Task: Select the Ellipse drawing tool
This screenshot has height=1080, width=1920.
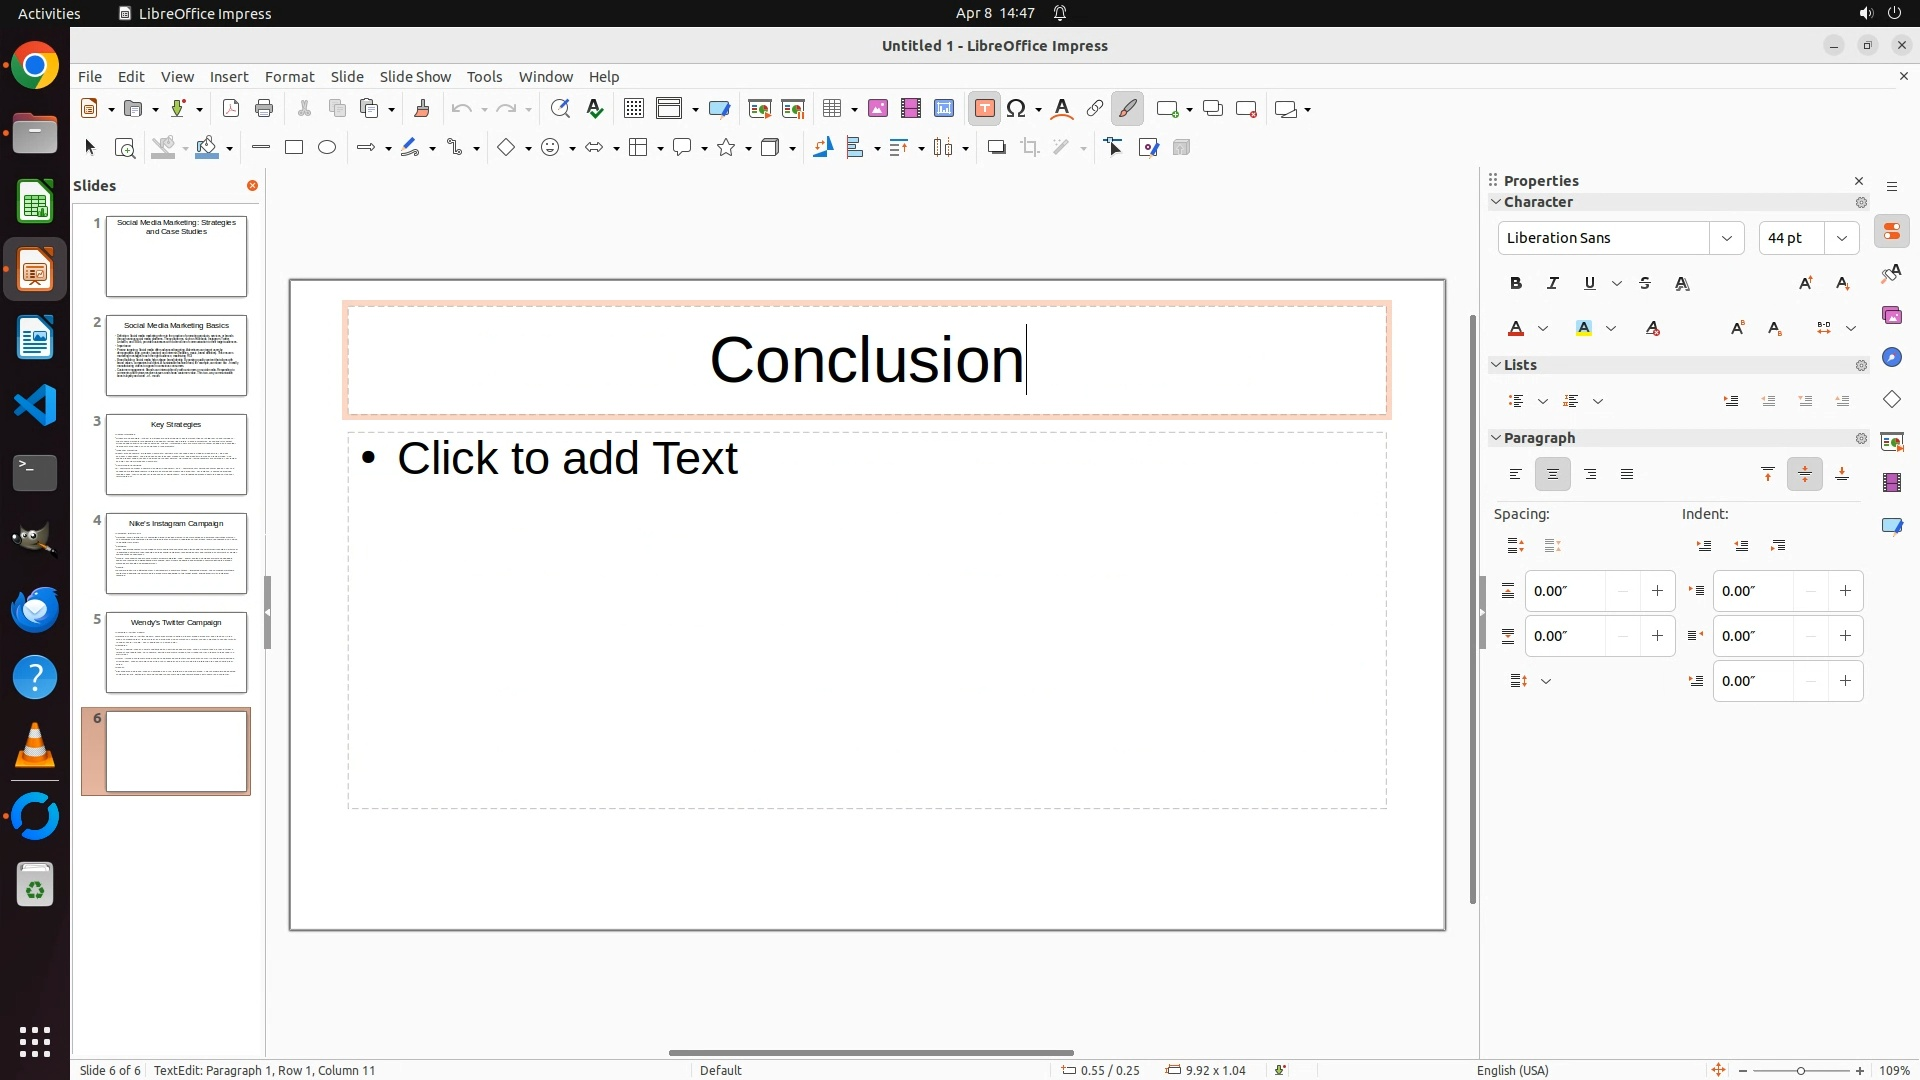Action: click(x=327, y=148)
